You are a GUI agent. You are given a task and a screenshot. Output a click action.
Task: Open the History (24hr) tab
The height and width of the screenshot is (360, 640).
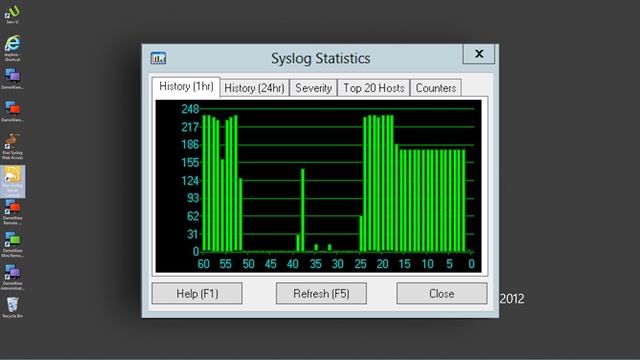(x=254, y=88)
